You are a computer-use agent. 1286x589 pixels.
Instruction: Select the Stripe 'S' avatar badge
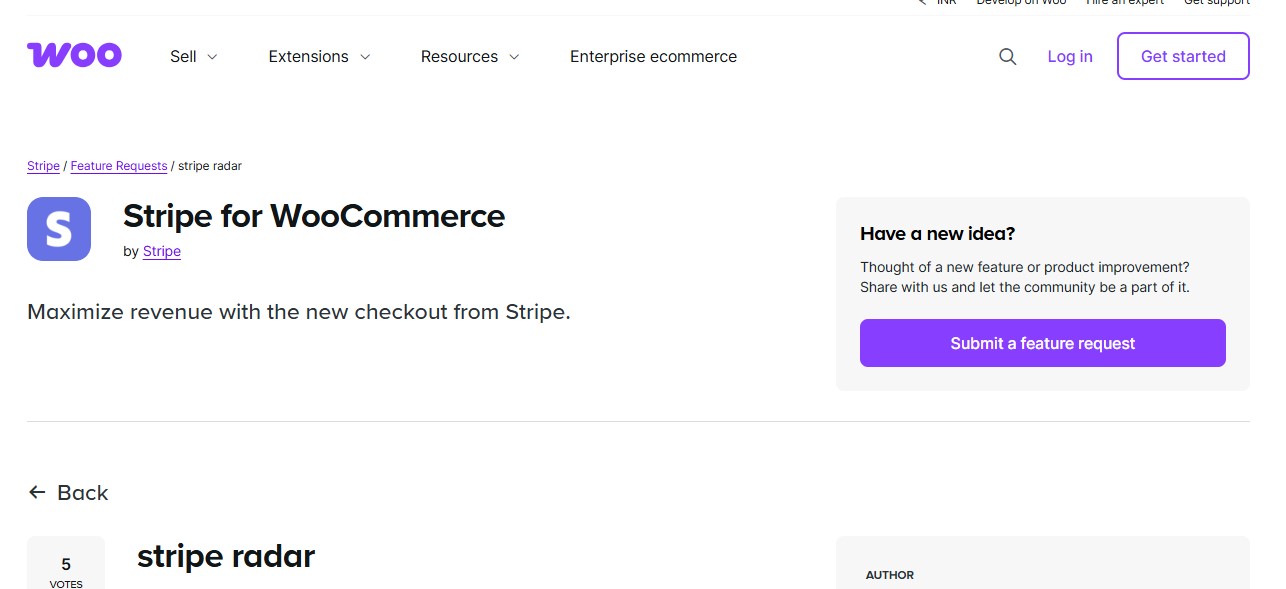[58, 229]
